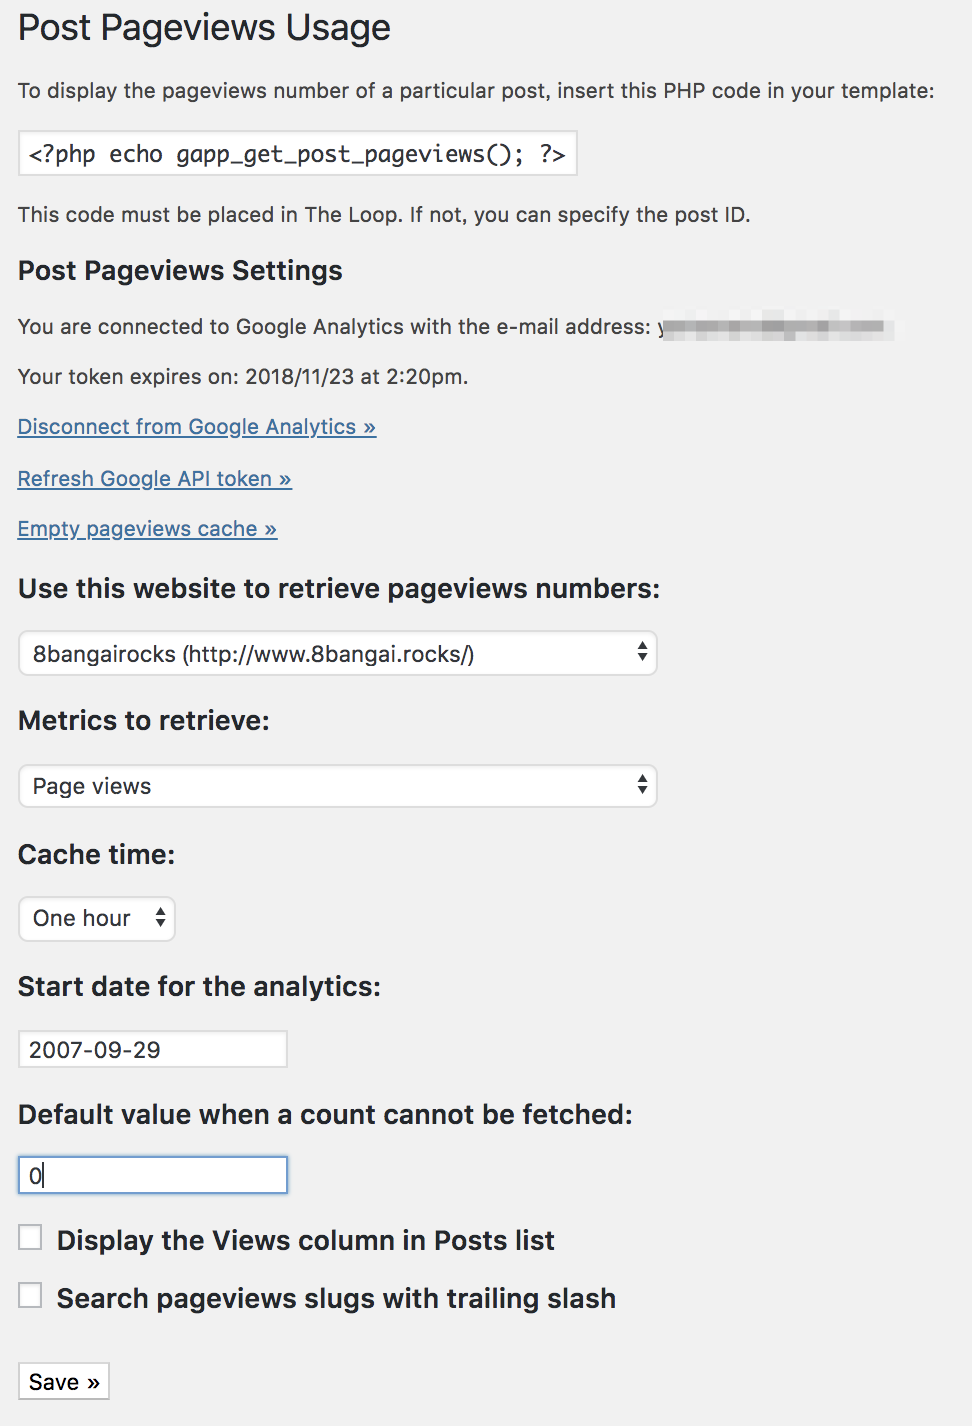Expand the Page views metrics dropdown
The width and height of the screenshot is (972, 1426).
tap(338, 786)
